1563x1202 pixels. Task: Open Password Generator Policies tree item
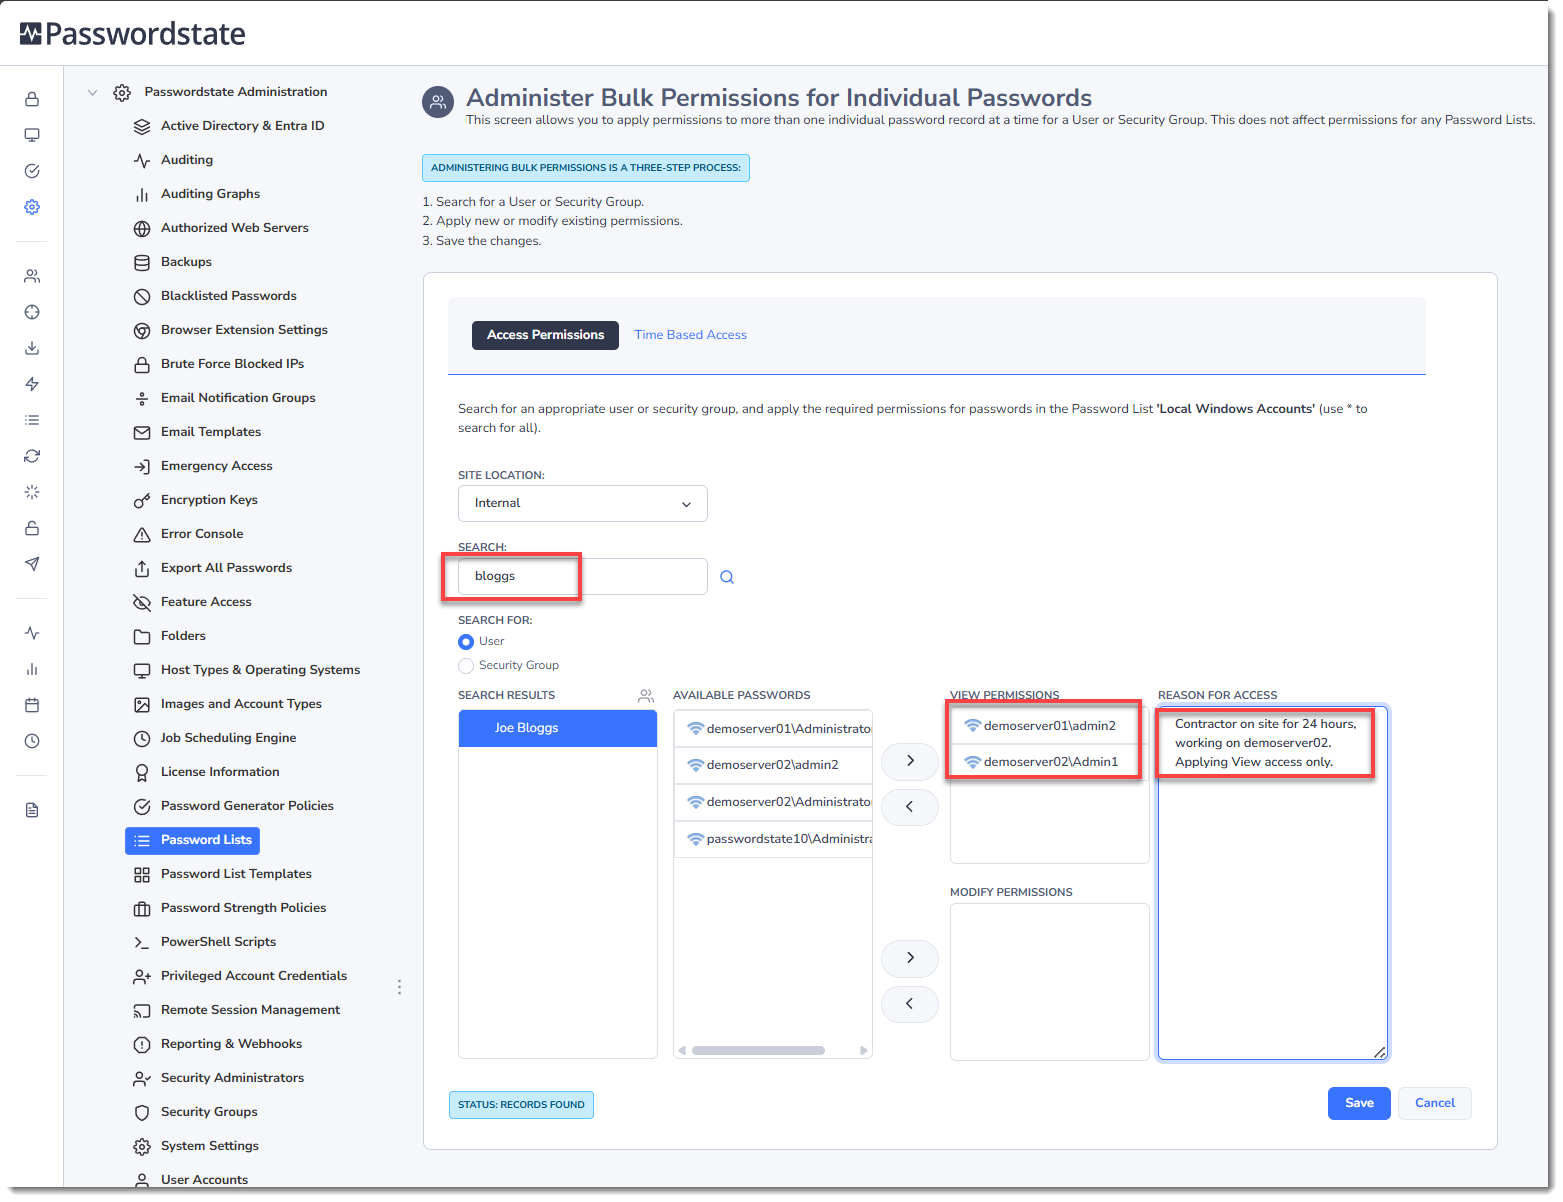click(x=247, y=806)
